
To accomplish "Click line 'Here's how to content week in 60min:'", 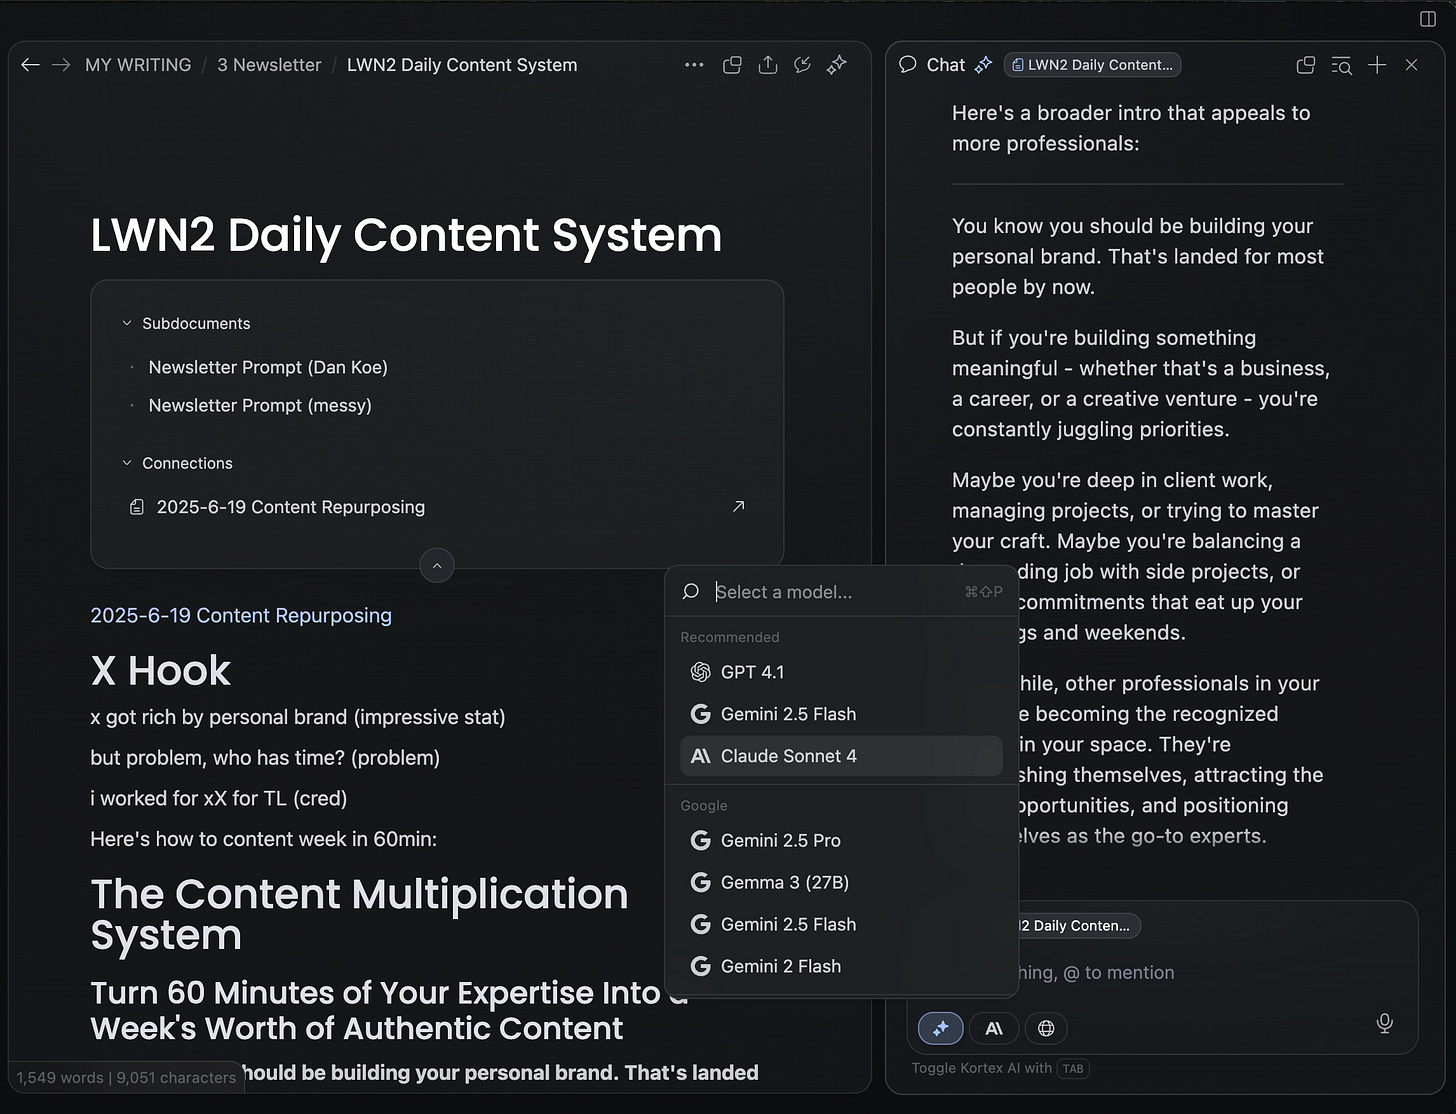I will pyautogui.click(x=264, y=839).
